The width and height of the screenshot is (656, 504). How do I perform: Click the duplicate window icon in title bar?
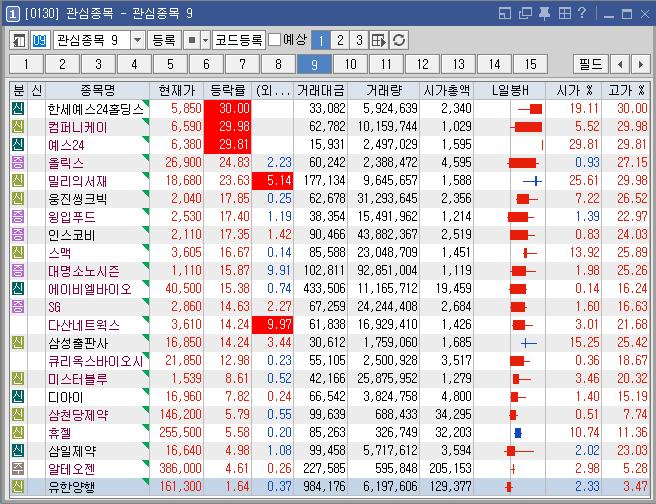click(525, 14)
